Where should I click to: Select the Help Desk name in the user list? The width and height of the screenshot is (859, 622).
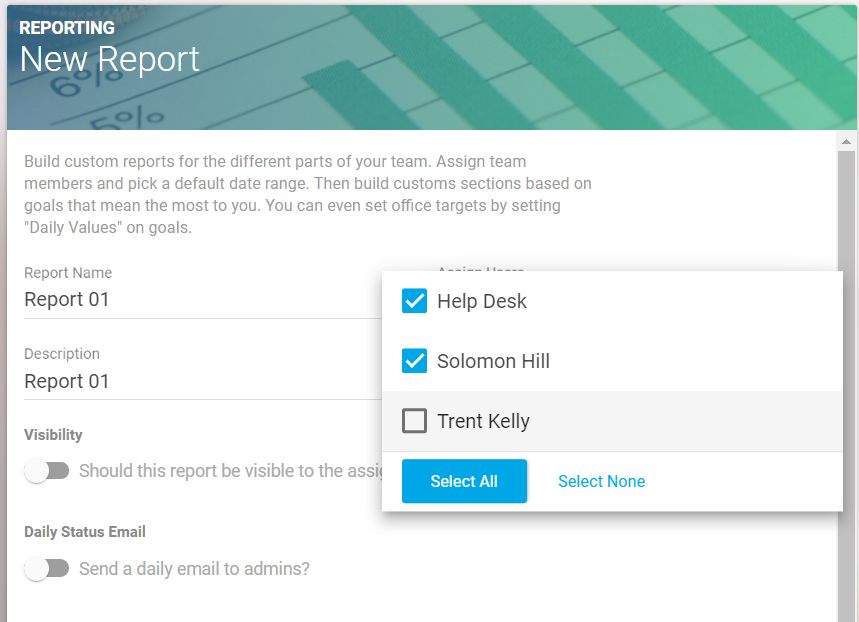tap(482, 301)
